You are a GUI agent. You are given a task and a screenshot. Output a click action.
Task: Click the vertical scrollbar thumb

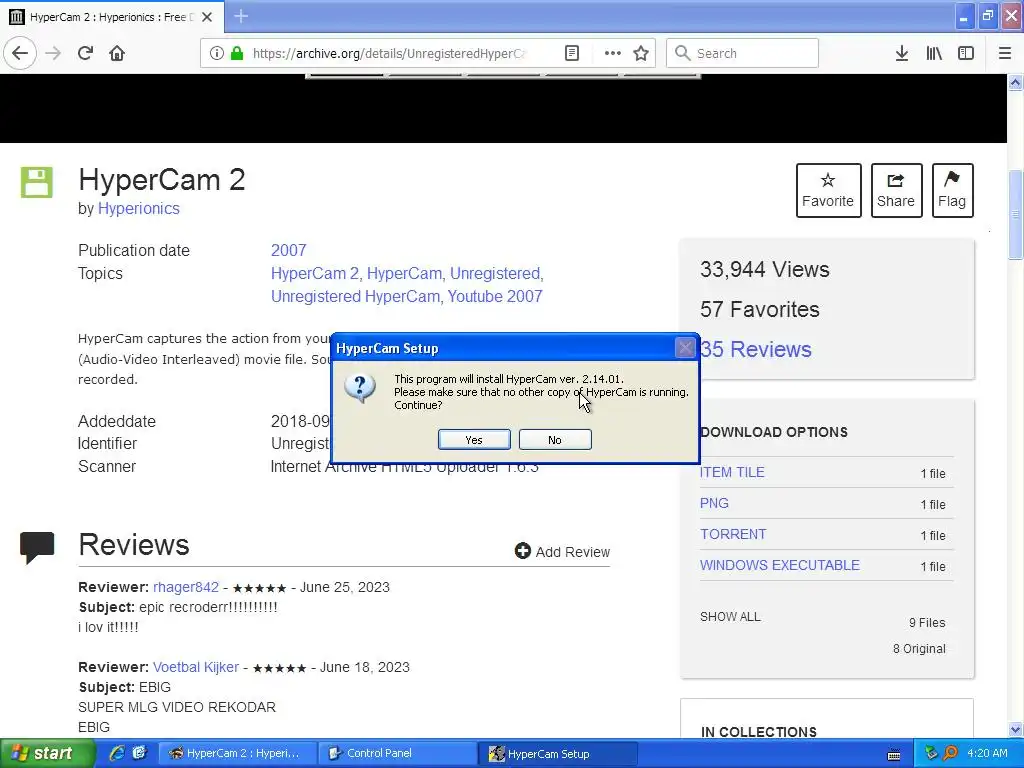pyautogui.click(x=1016, y=214)
